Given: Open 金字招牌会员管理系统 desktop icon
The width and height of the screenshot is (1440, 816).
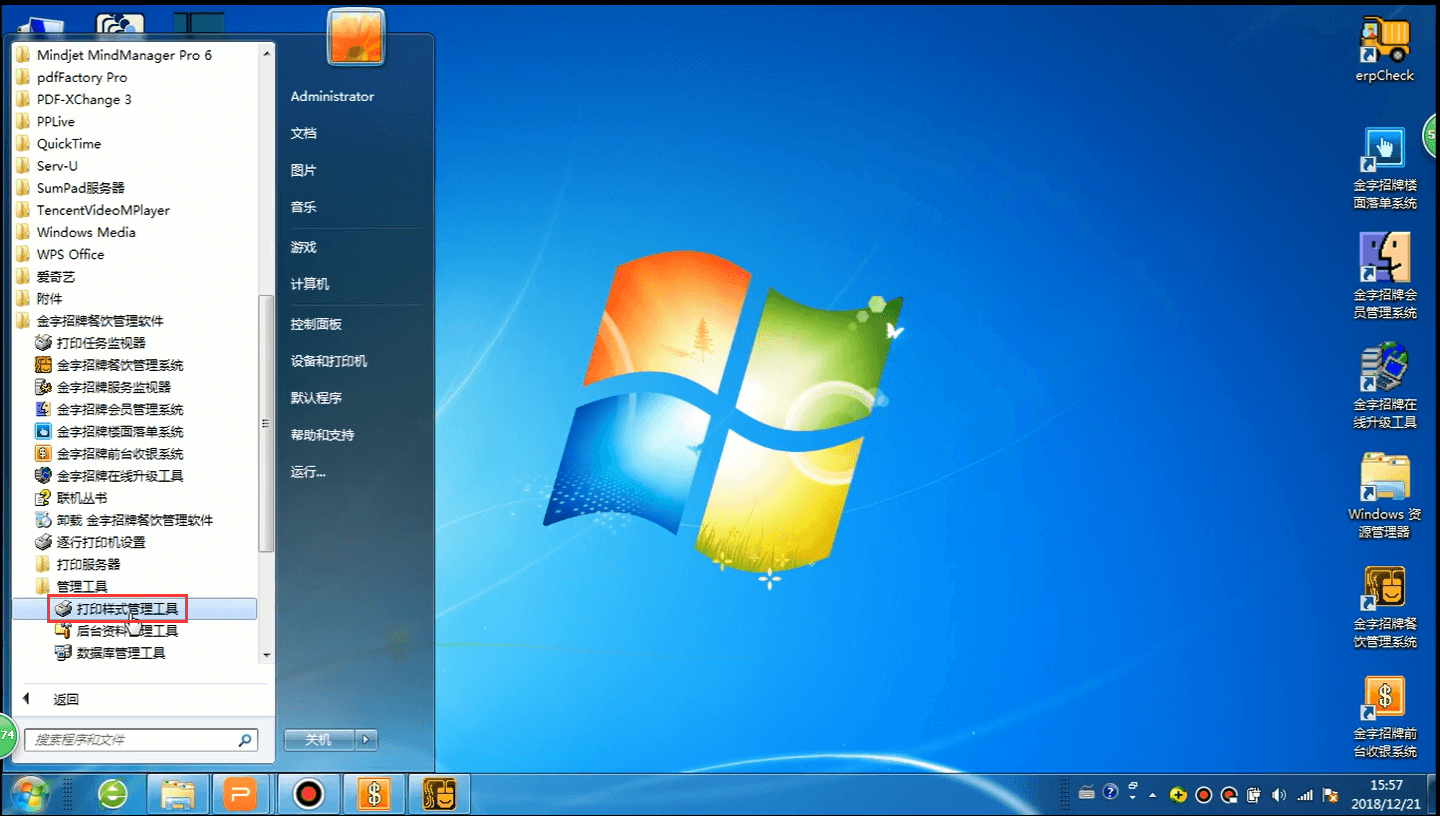Looking at the screenshot, I should point(1385,276).
